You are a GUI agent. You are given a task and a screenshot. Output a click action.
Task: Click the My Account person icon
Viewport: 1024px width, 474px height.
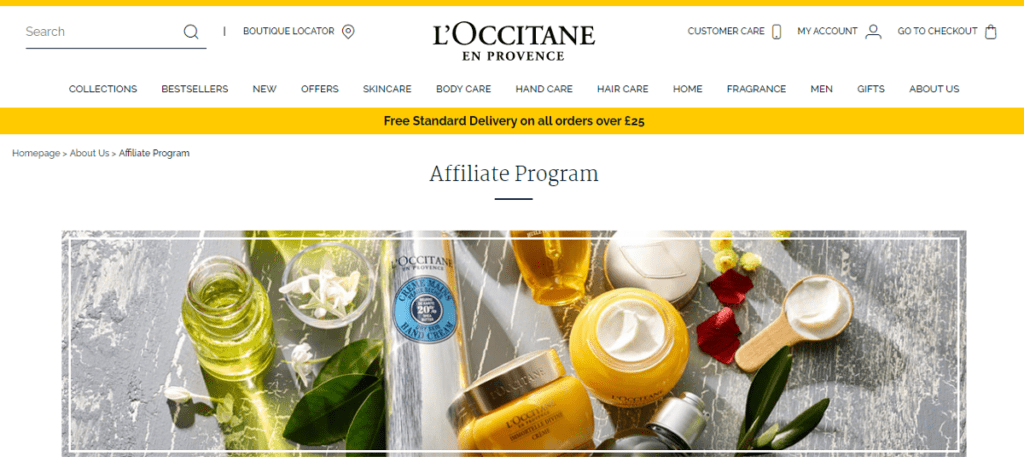pyautogui.click(x=873, y=31)
